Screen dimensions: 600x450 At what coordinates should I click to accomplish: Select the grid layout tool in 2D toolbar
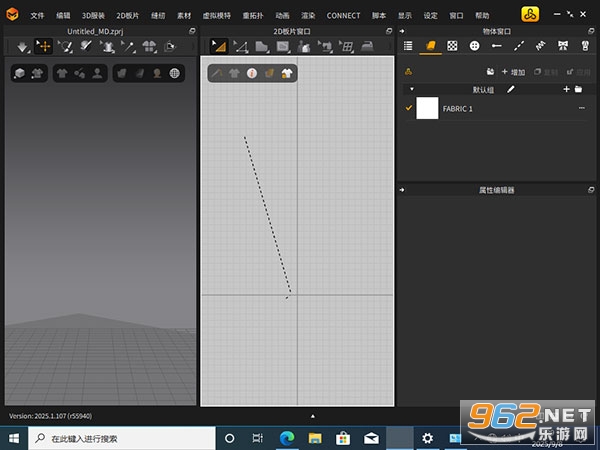pyautogui.click(x=346, y=47)
